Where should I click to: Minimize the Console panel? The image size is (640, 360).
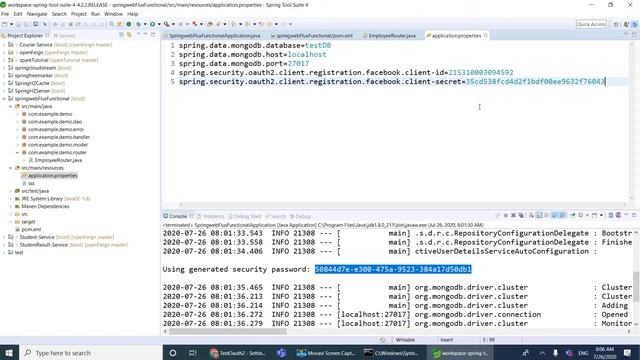tap(627, 215)
